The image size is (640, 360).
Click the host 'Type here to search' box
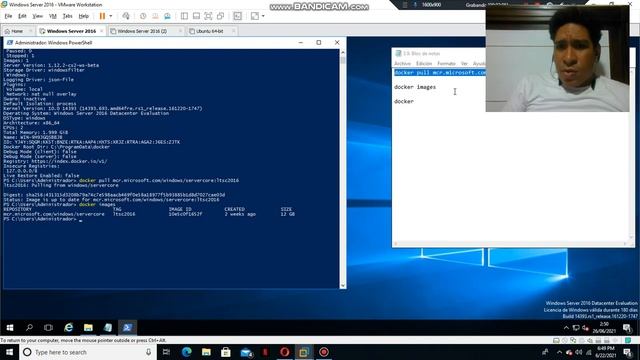(88, 352)
